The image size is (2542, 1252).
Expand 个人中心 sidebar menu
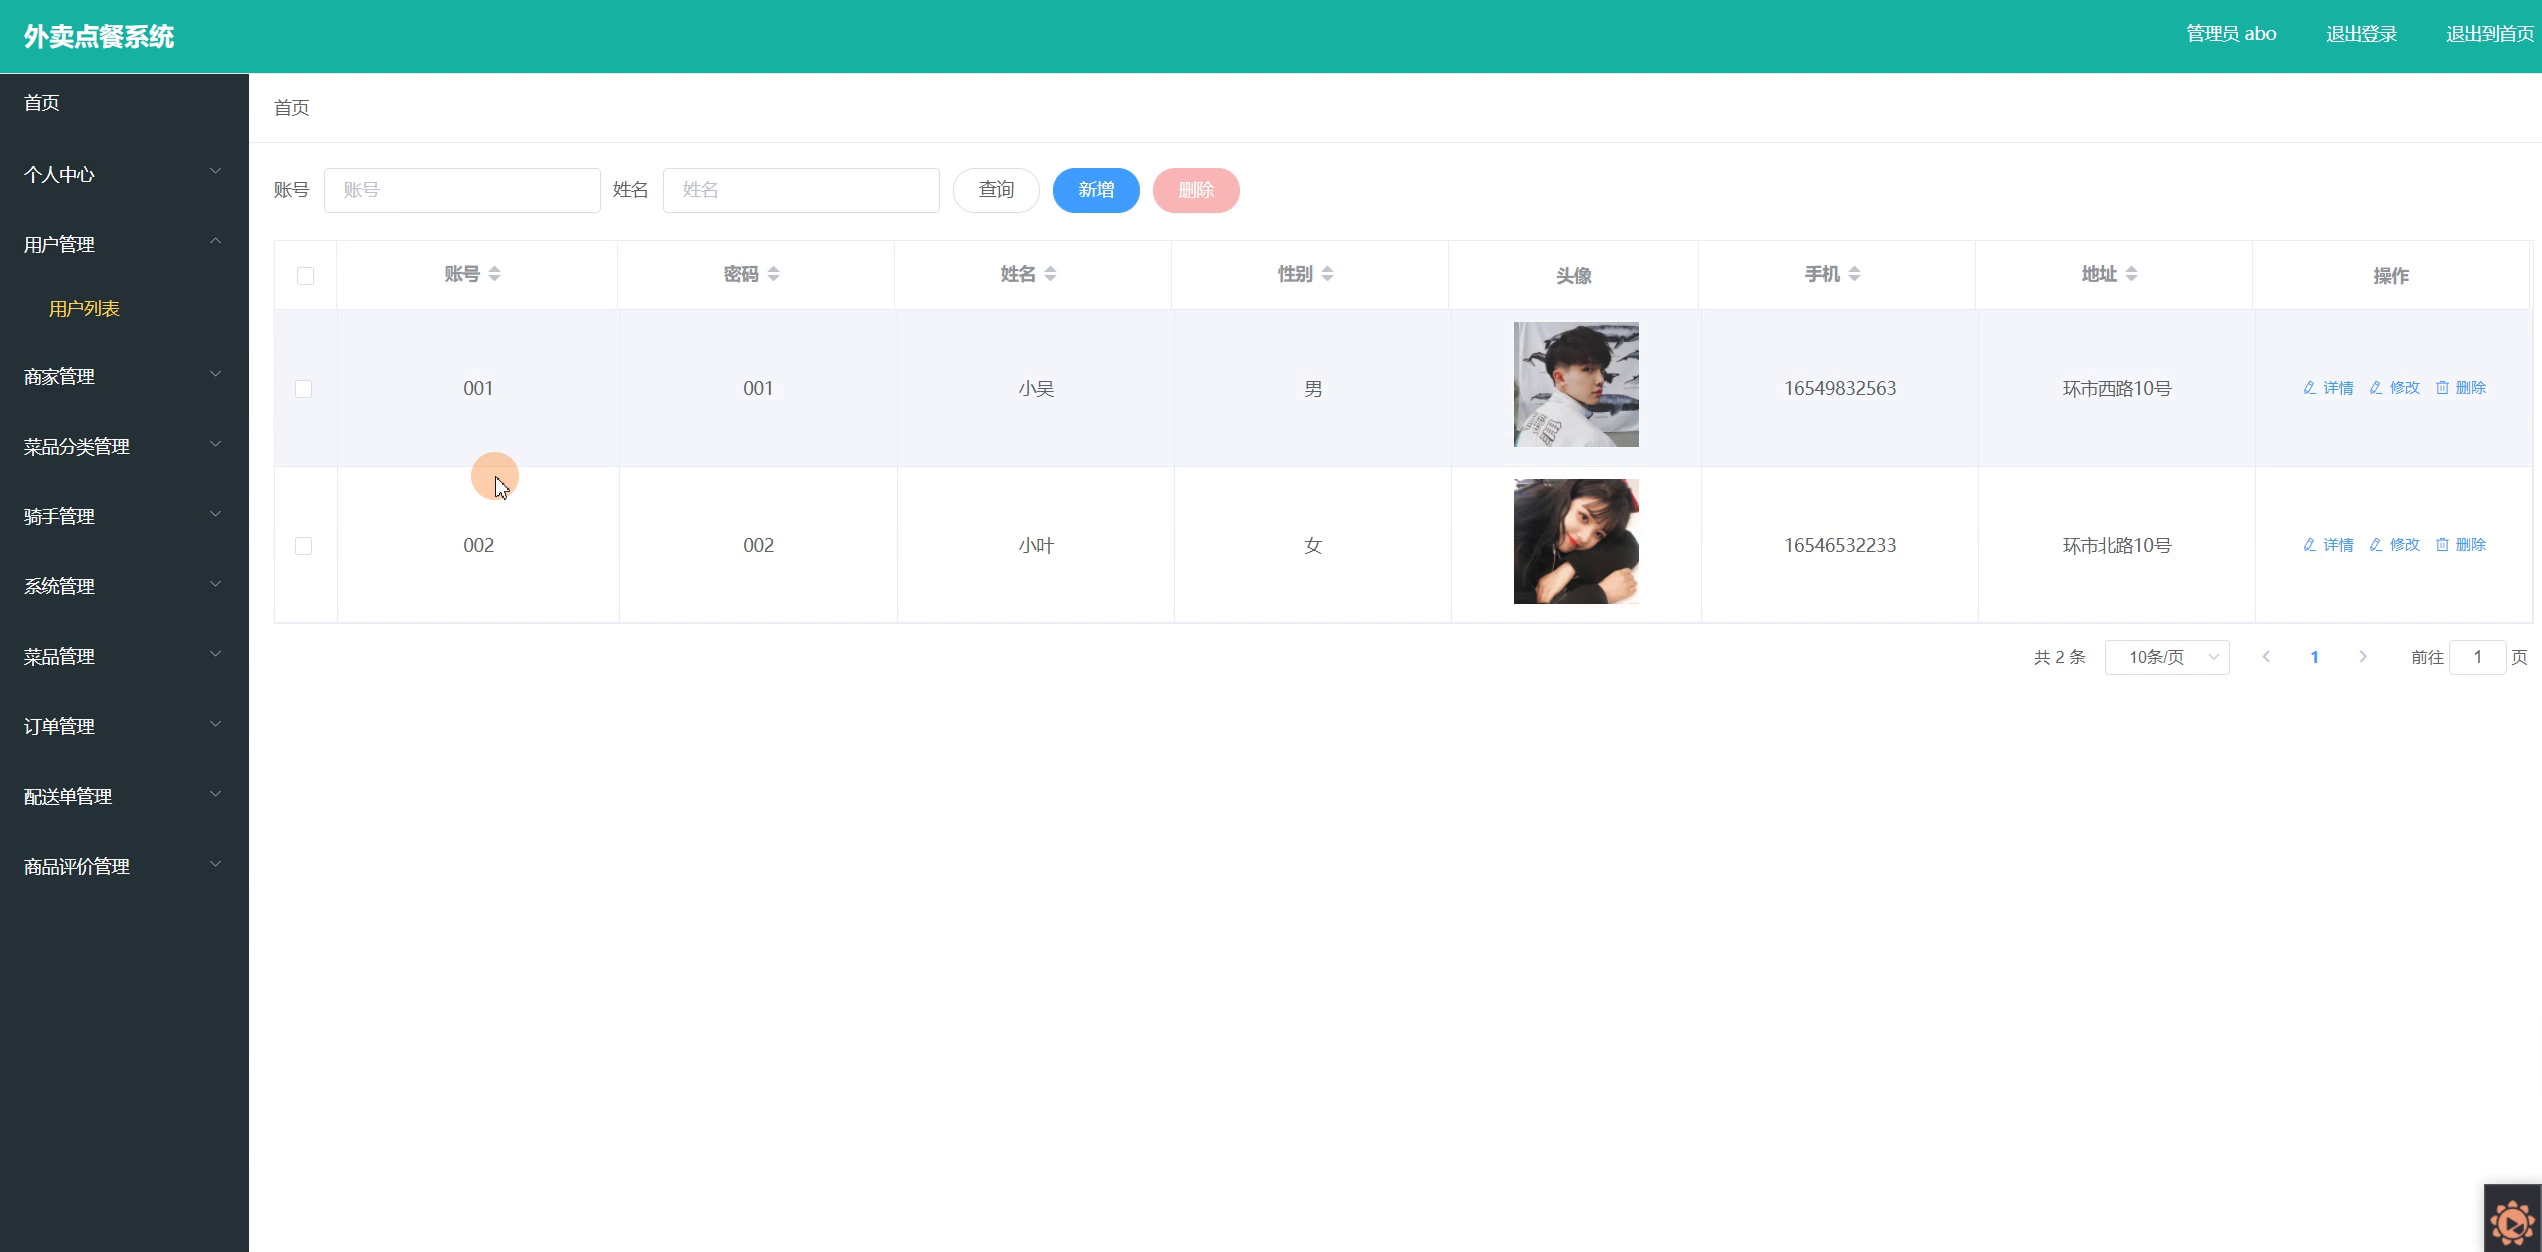click(124, 174)
